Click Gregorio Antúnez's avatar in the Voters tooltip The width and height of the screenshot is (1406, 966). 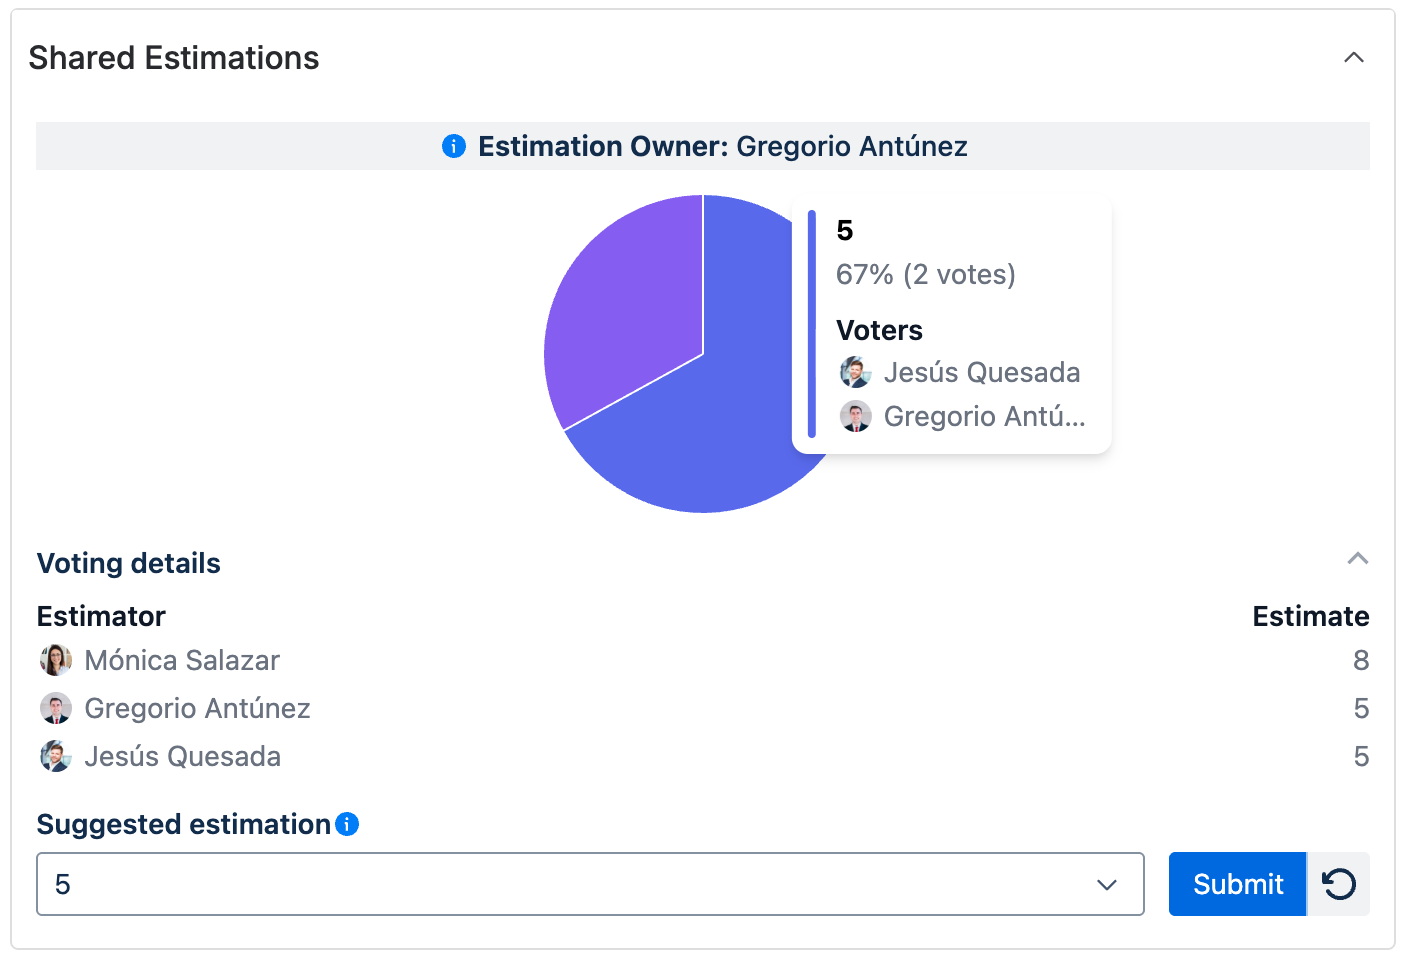(856, 416)
